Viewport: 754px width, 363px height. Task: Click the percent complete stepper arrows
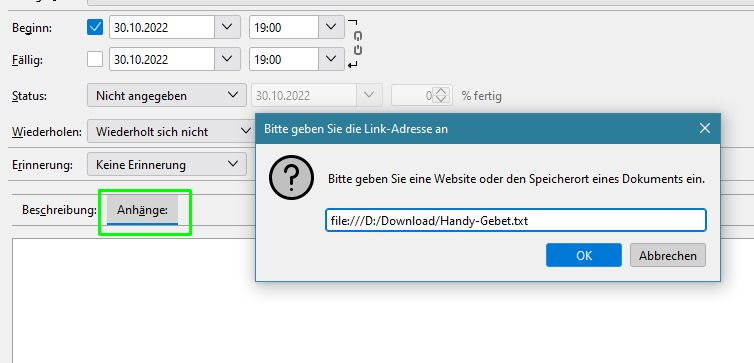441,95
